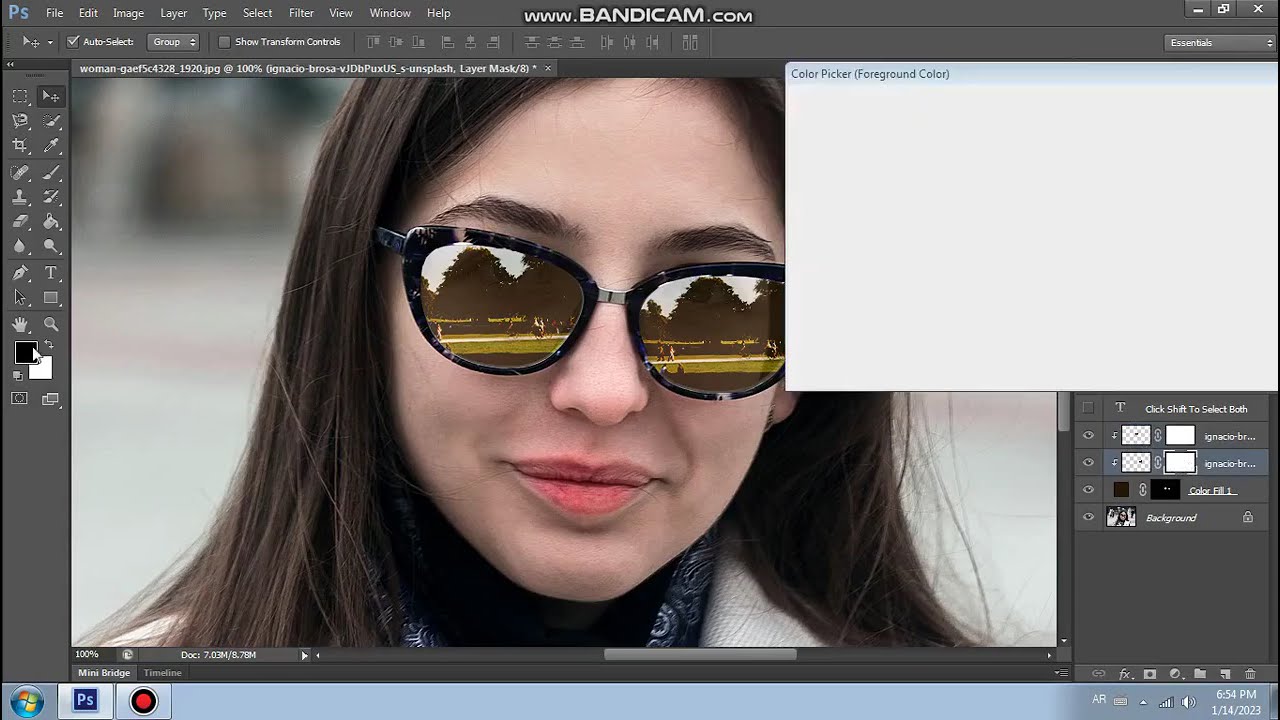Click the Windows Start button
Image resolution: width=1280 pixels, height=720 pixels.
point(26,701)
